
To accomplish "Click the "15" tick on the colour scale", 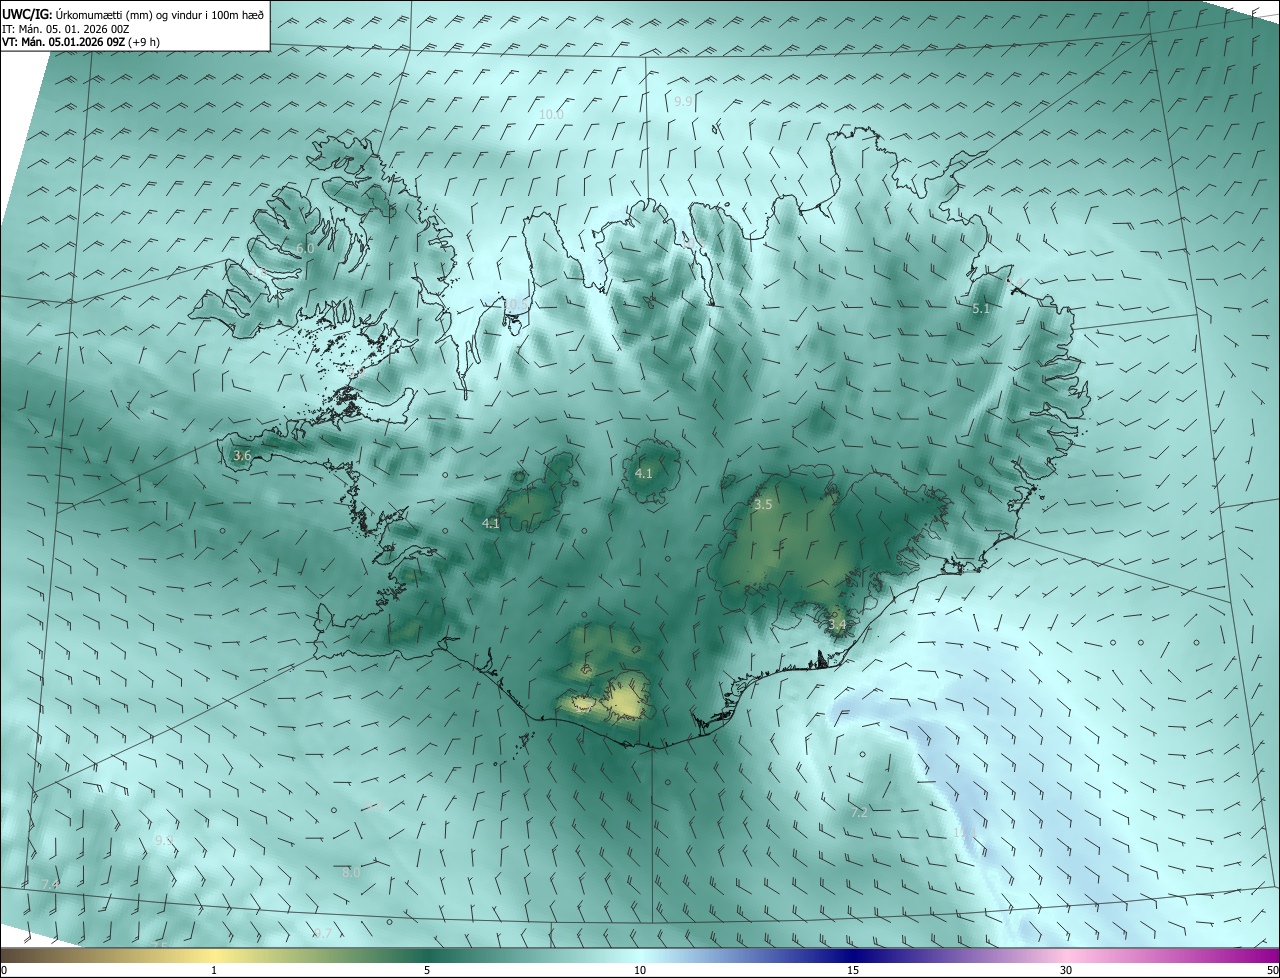I will coord(853,970).
